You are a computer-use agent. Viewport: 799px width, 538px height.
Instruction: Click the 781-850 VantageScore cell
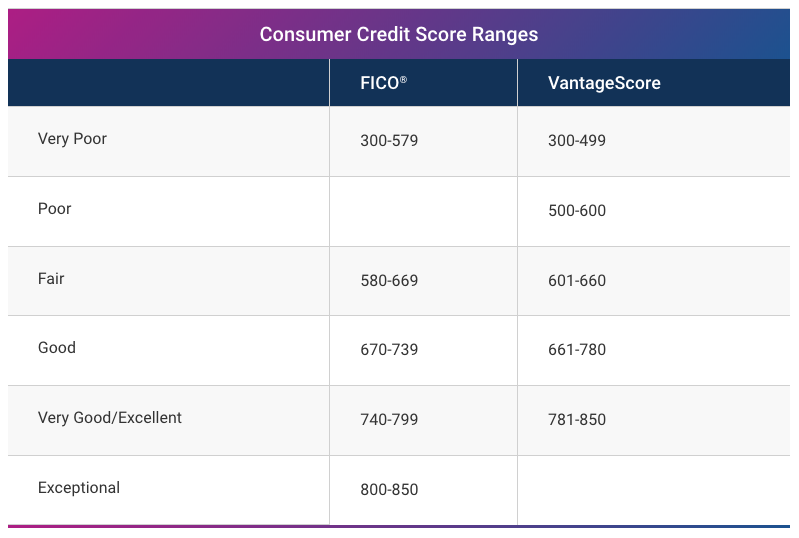[x=577, y=420]
